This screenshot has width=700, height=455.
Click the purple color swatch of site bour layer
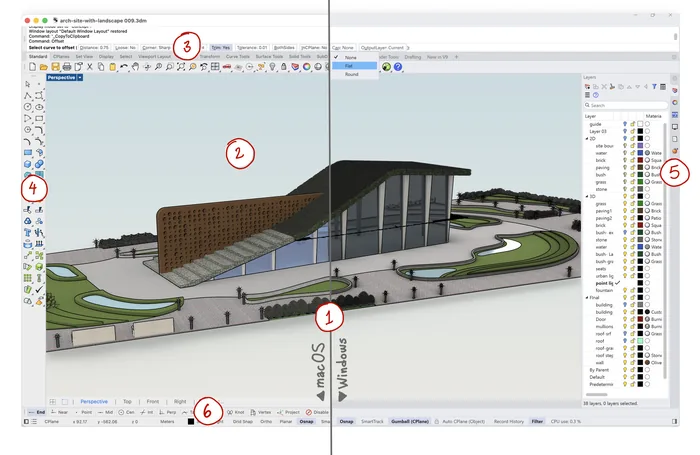tap(640, 146)
